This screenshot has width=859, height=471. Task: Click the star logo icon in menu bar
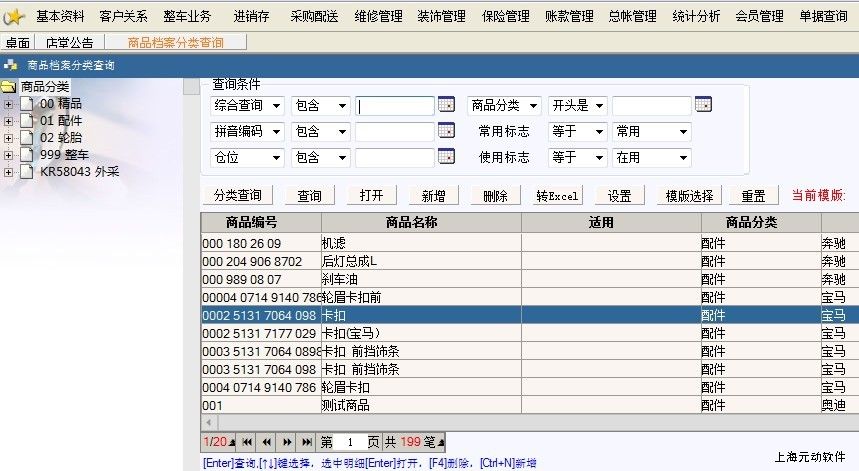point(14,16)
